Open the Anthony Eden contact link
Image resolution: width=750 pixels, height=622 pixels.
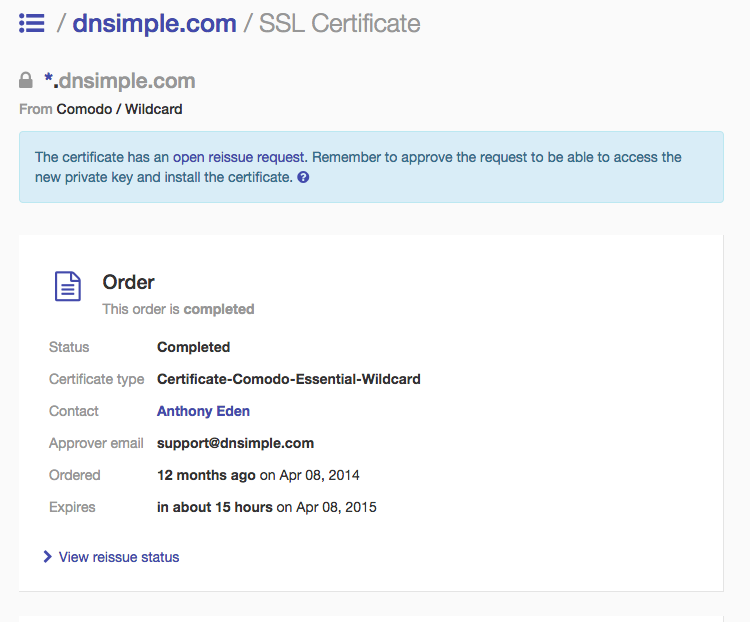pyautogui.click(x=203, y=411)
